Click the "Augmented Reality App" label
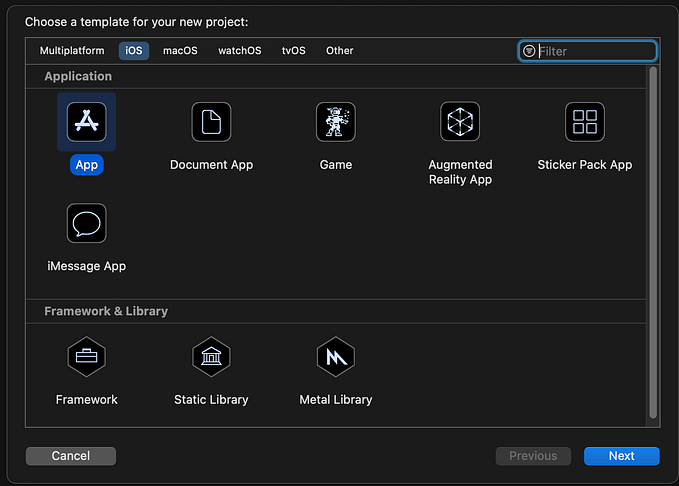The width and height of the screenshot is (679, 486). 460,172
